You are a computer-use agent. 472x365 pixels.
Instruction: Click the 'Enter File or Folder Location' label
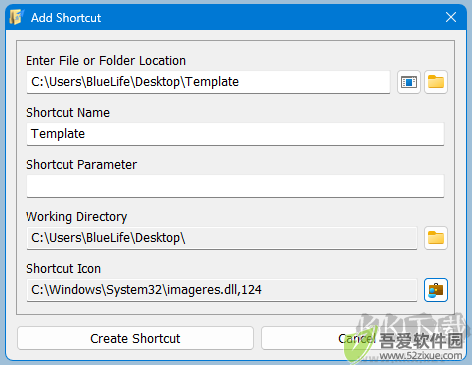click(x=106, y=61)
